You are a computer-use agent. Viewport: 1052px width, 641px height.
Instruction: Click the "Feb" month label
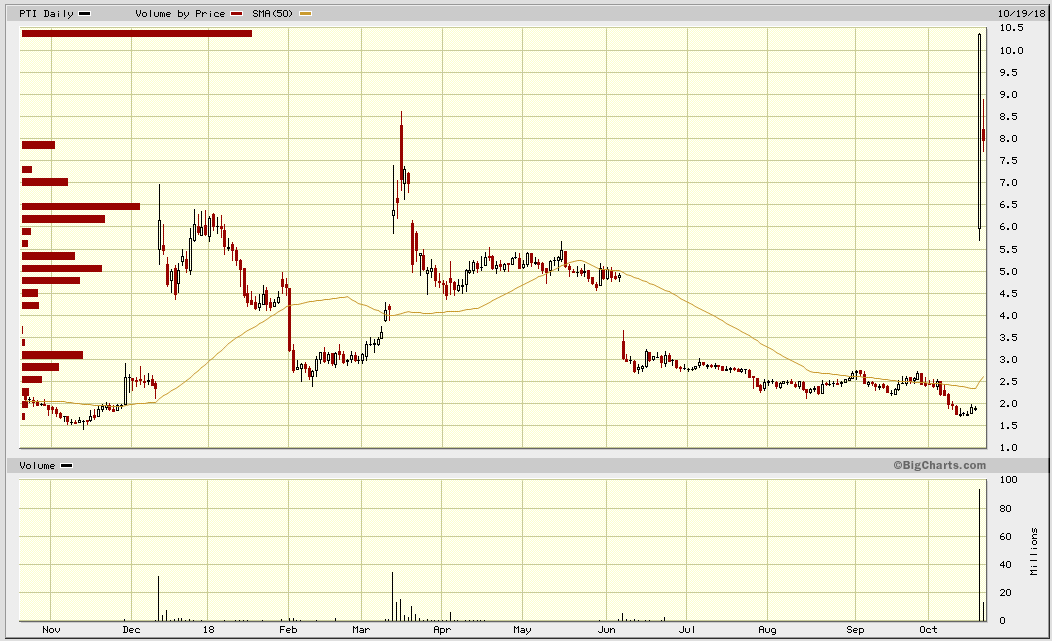pyautogui.click(x=288, y=630)
